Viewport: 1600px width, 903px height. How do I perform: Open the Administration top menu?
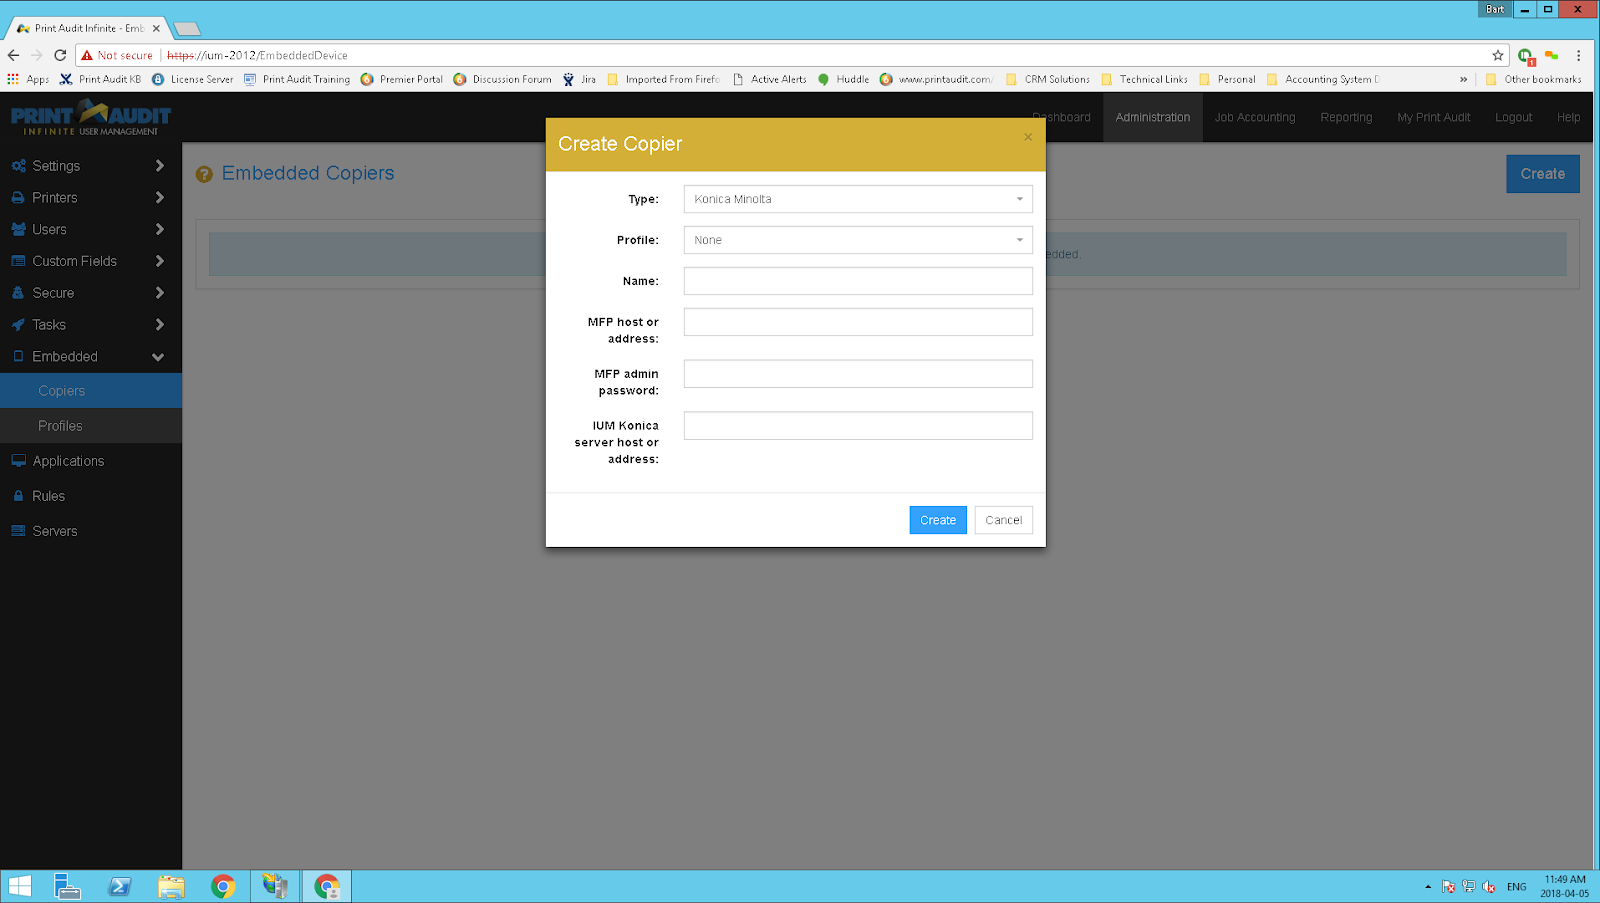point(1153,117)
